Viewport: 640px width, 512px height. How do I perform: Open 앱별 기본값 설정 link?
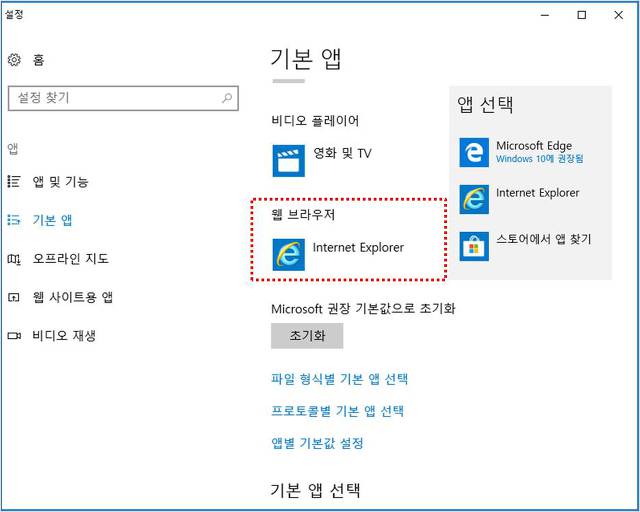[x=317, y=443]
